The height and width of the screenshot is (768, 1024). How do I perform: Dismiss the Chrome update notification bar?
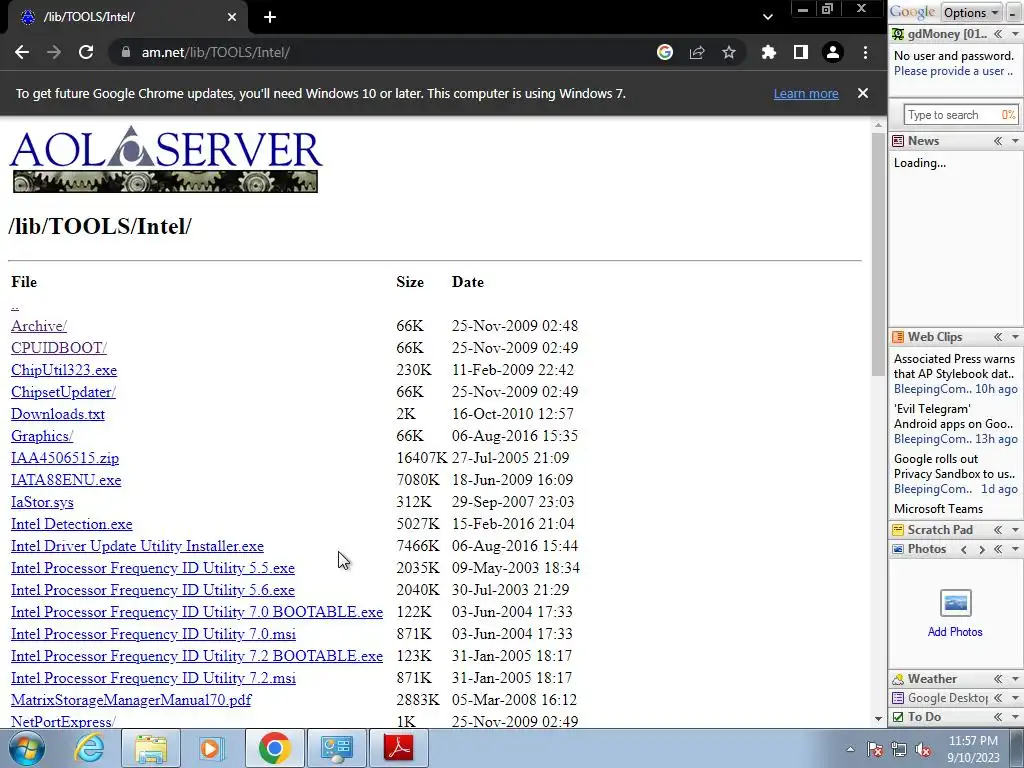click(863, 93)
